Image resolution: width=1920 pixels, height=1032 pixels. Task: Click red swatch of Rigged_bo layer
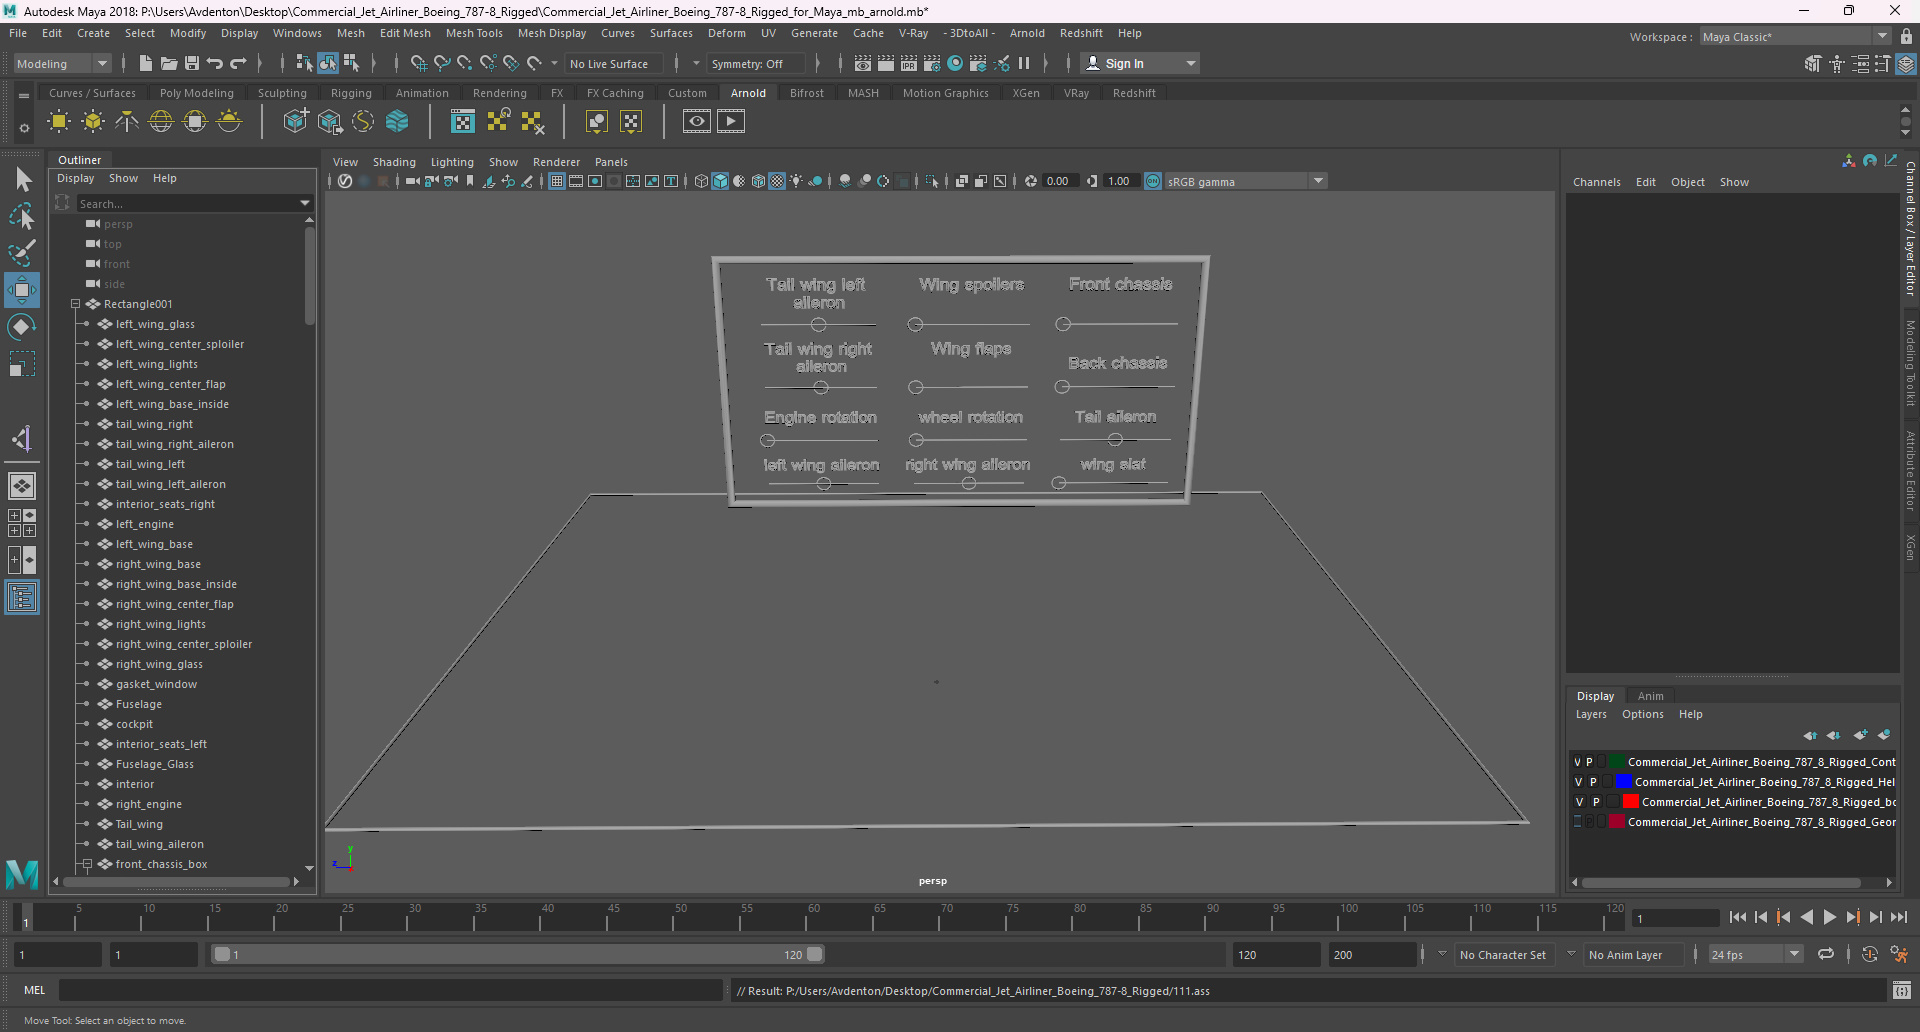[x=1631, y=802]
